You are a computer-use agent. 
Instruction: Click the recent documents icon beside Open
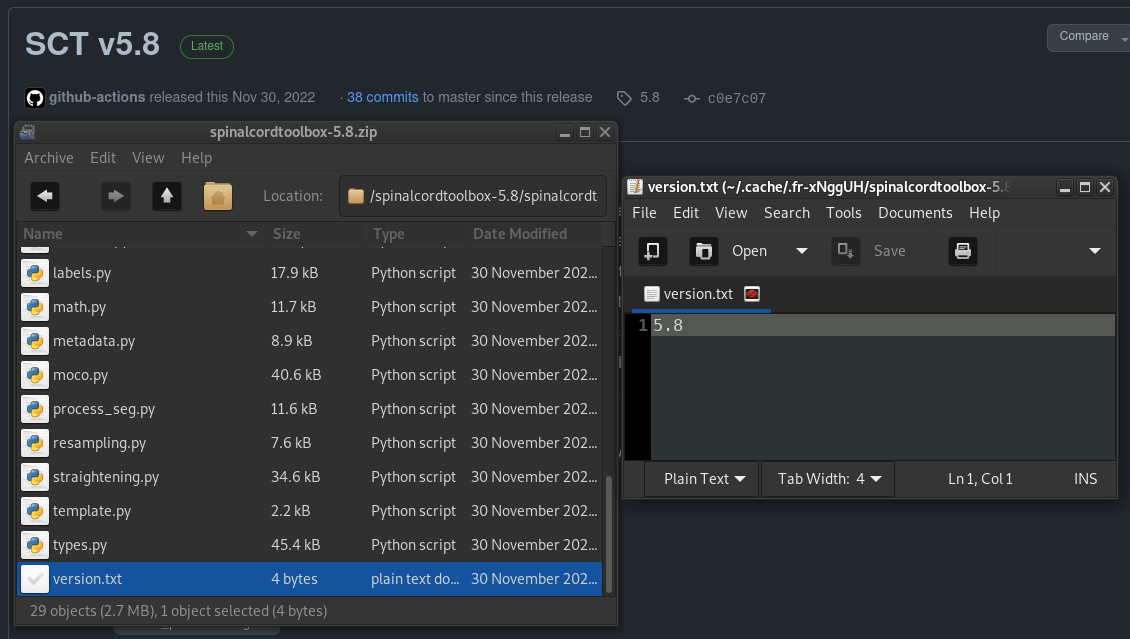click(703, 251)
